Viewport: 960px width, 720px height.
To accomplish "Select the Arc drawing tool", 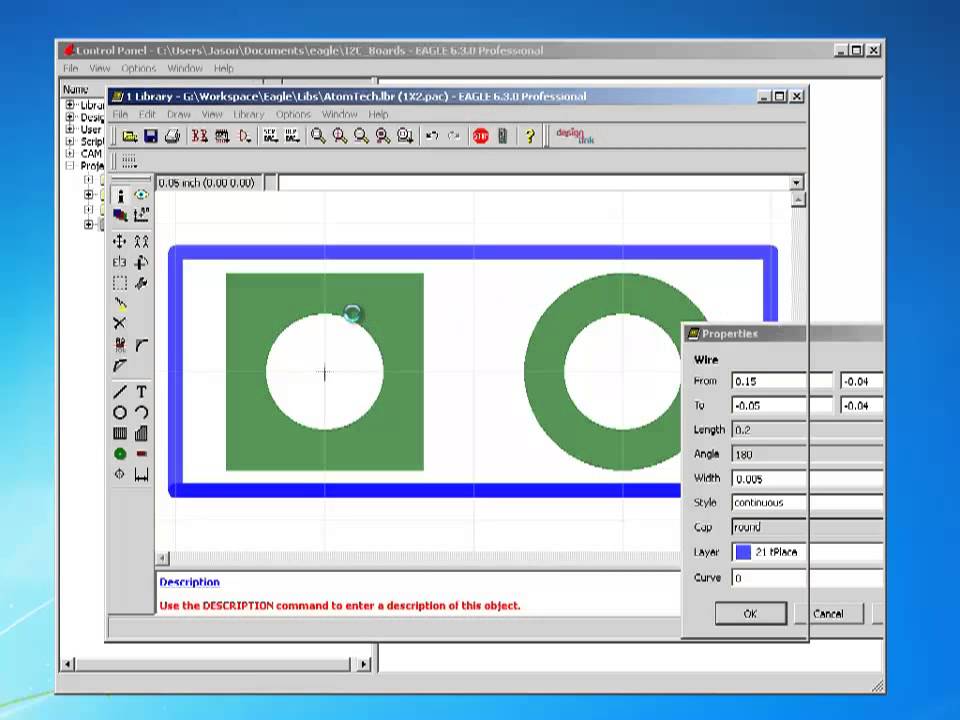I will (141, 413).
